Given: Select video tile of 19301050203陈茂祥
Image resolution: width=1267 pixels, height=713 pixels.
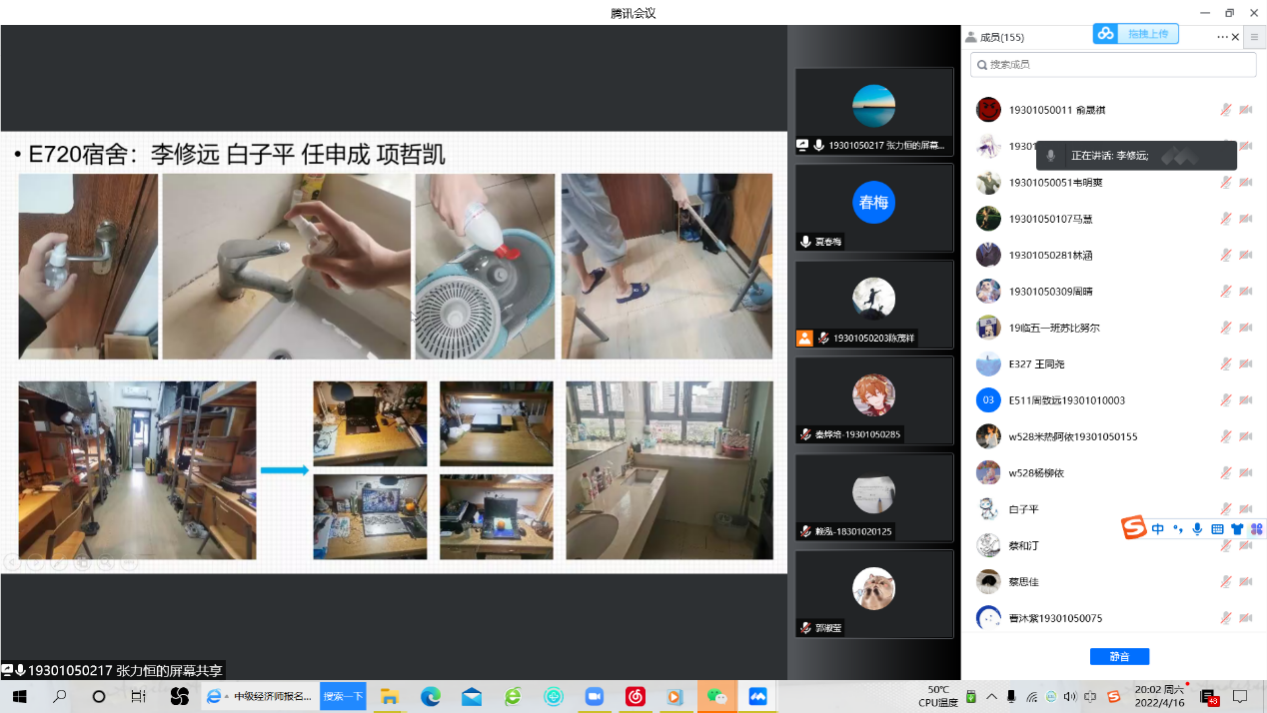Looking at the screenshot, I should tap(874, 304).
